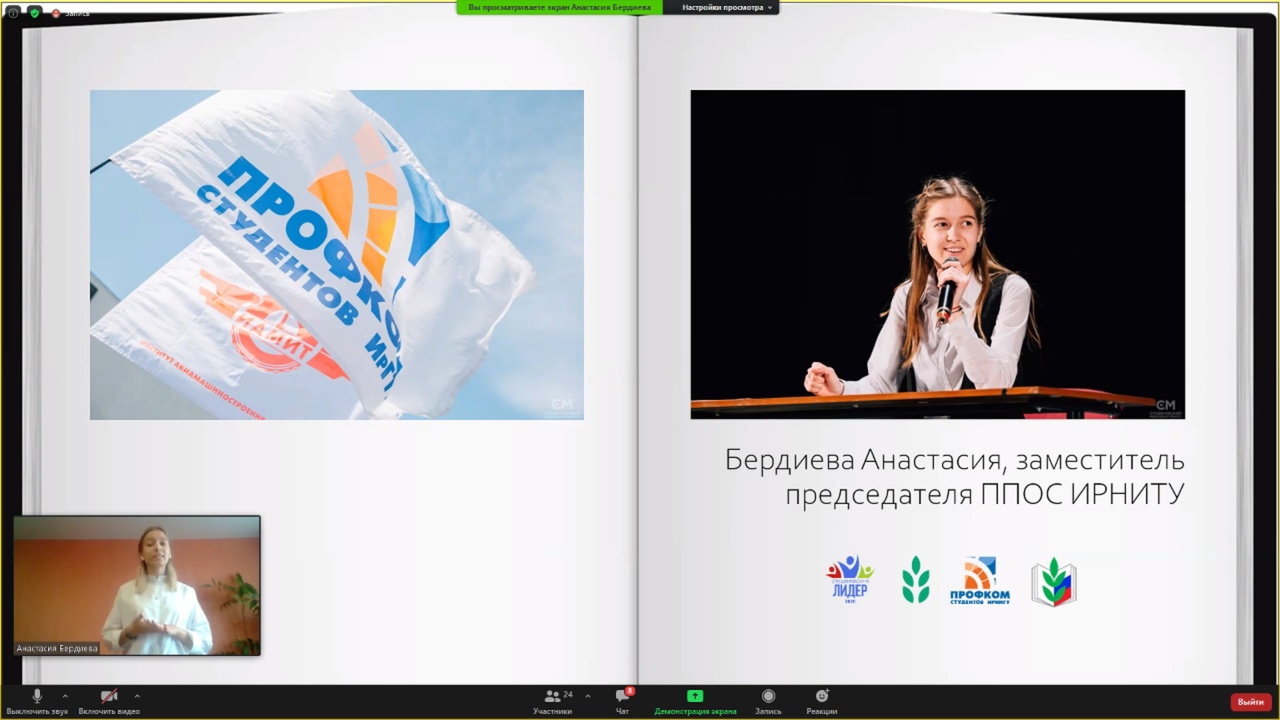Turn on camera with Включить видео
This screenshot has width=1280, height=720.
[x=109, y=702]
